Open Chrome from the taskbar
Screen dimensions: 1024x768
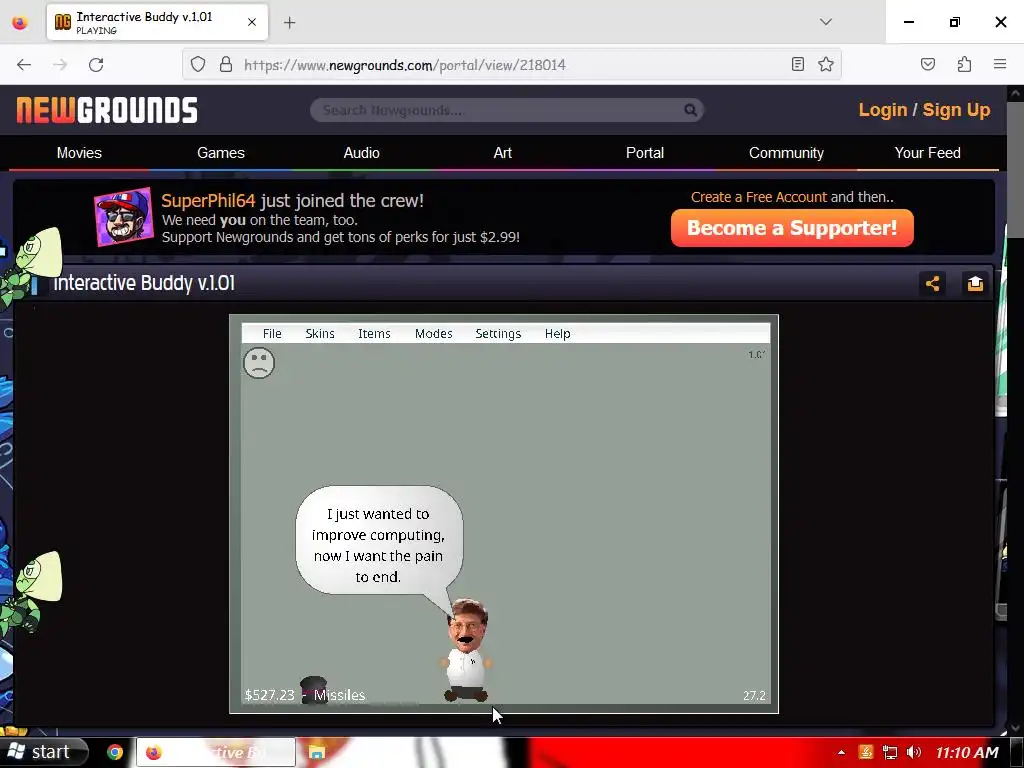point(115,752)
